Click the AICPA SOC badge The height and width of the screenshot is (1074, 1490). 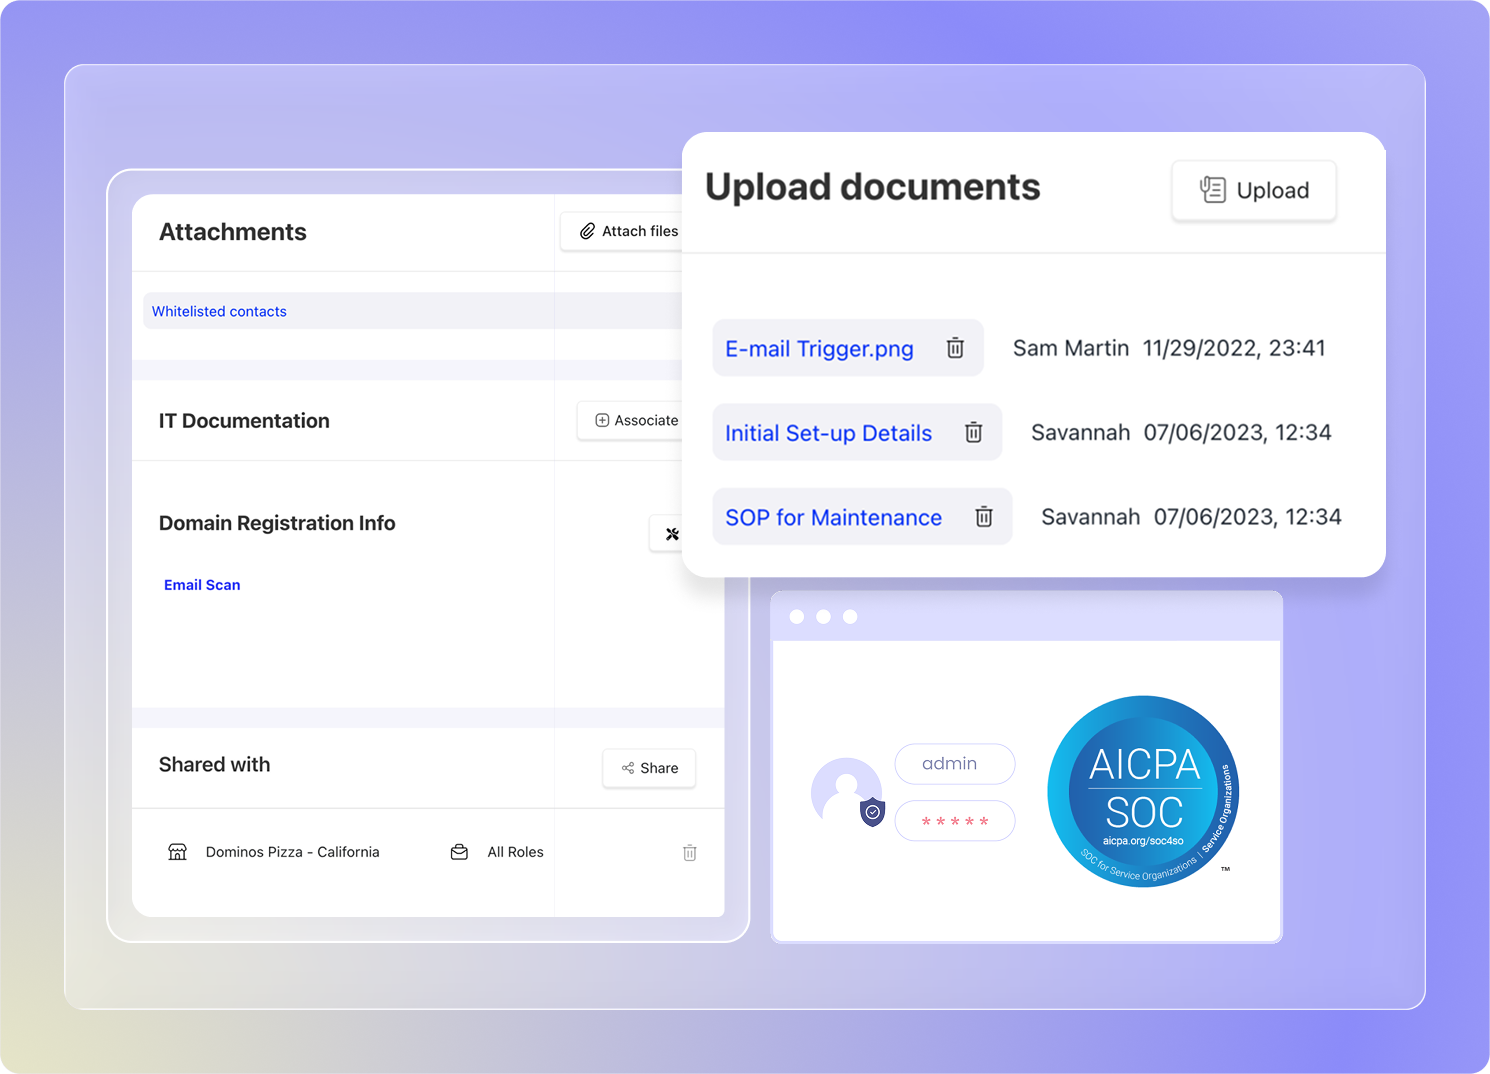1143,791
